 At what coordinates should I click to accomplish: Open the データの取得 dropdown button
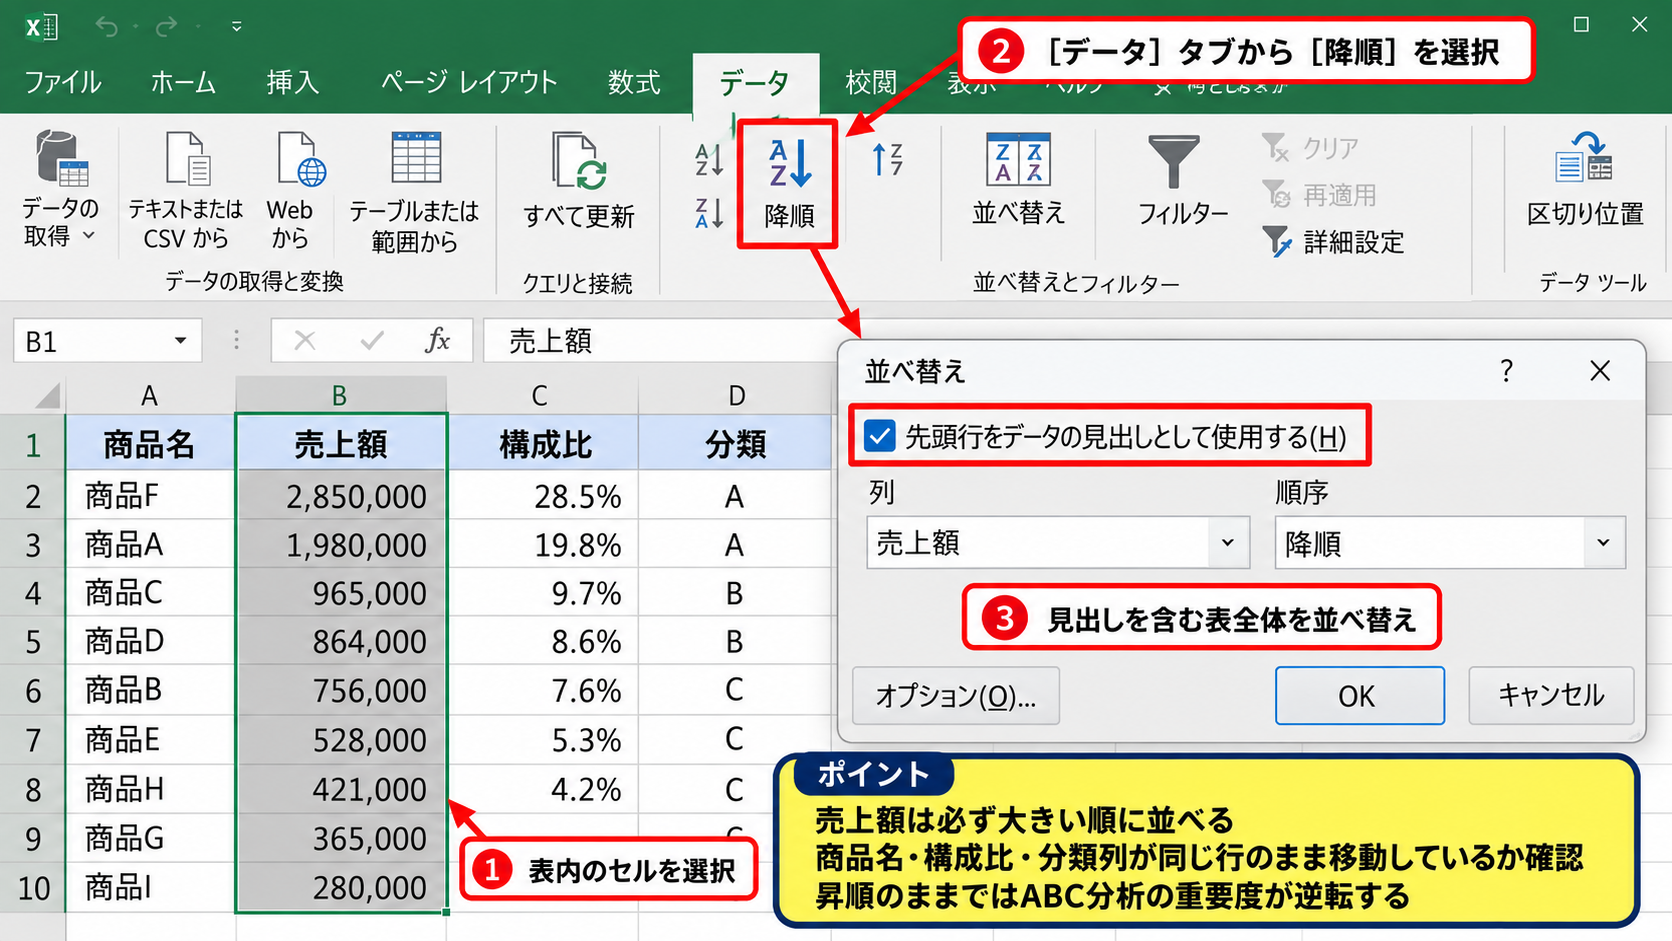point(60,190)
